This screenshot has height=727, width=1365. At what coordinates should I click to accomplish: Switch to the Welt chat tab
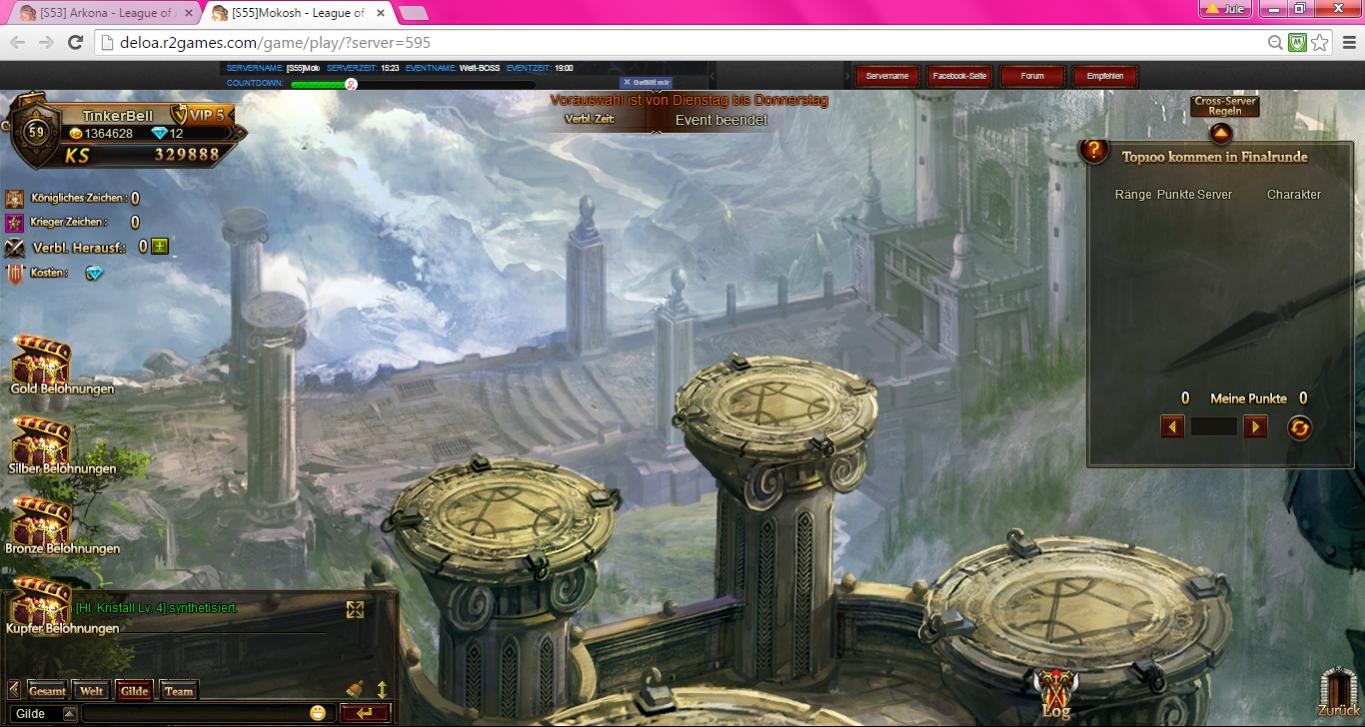[x=91, y=691]
